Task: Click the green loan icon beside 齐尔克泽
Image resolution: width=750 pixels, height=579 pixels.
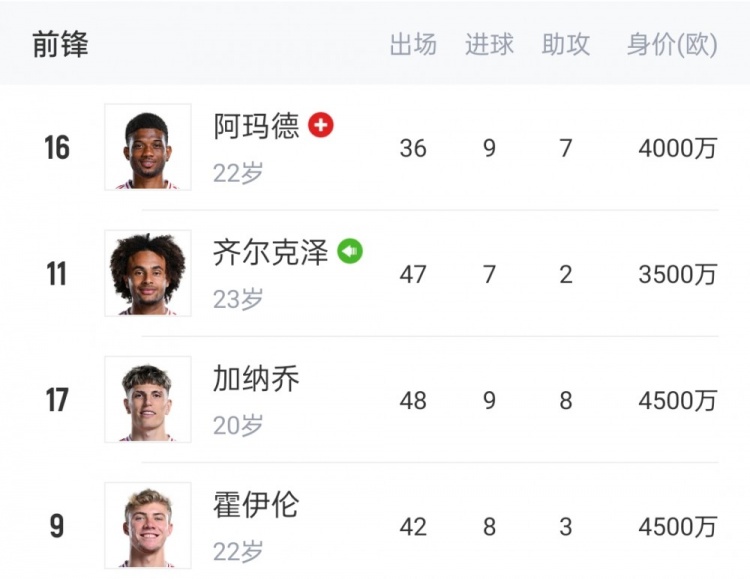Action: tap(350, 251)
